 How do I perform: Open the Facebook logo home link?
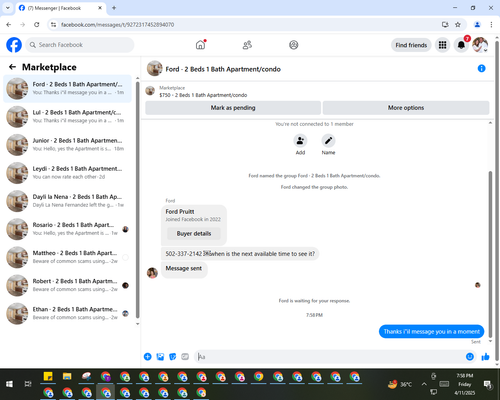coord(14,45)
